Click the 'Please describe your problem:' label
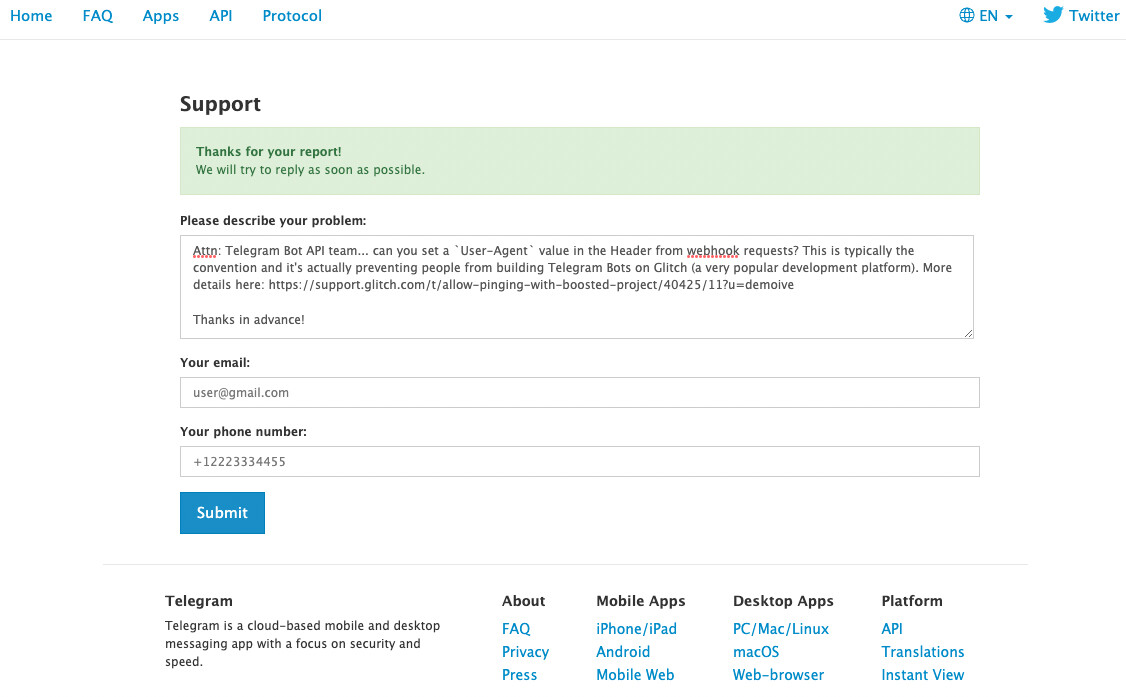Image resolution: width=1126 pixels, height=697 pixels. coord(273,220)
